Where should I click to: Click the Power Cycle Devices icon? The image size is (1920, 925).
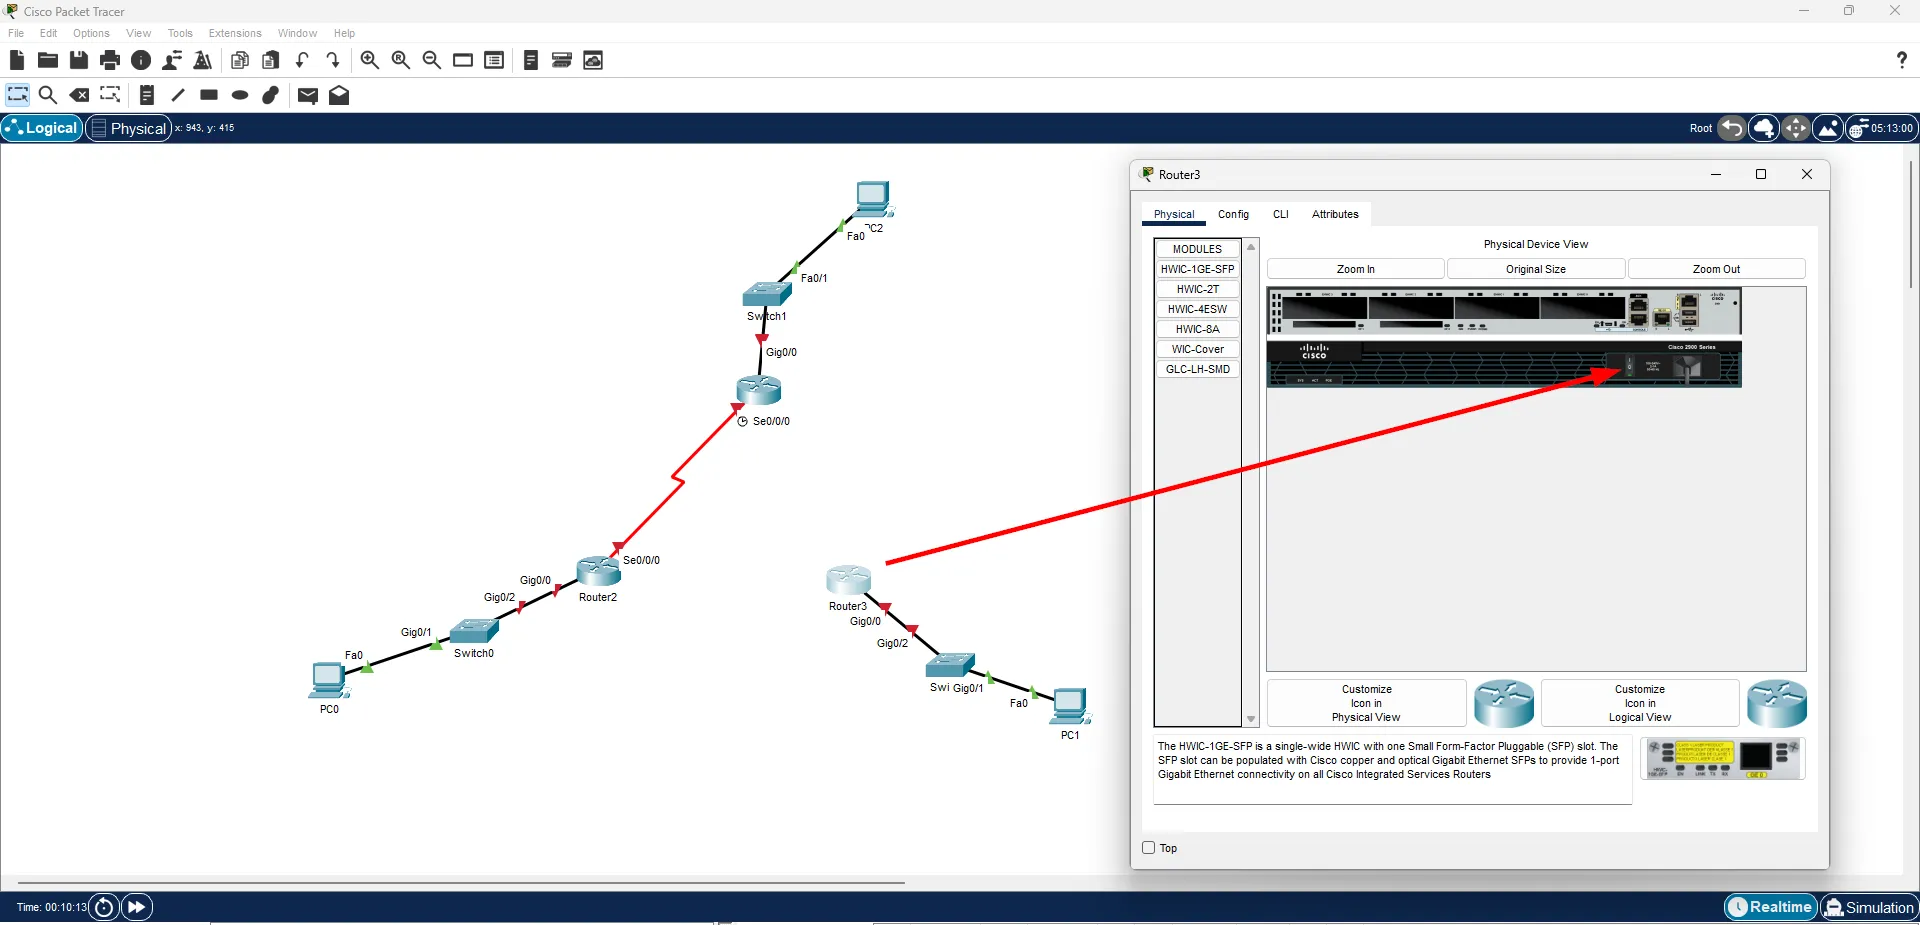click(x=104, y=907)
